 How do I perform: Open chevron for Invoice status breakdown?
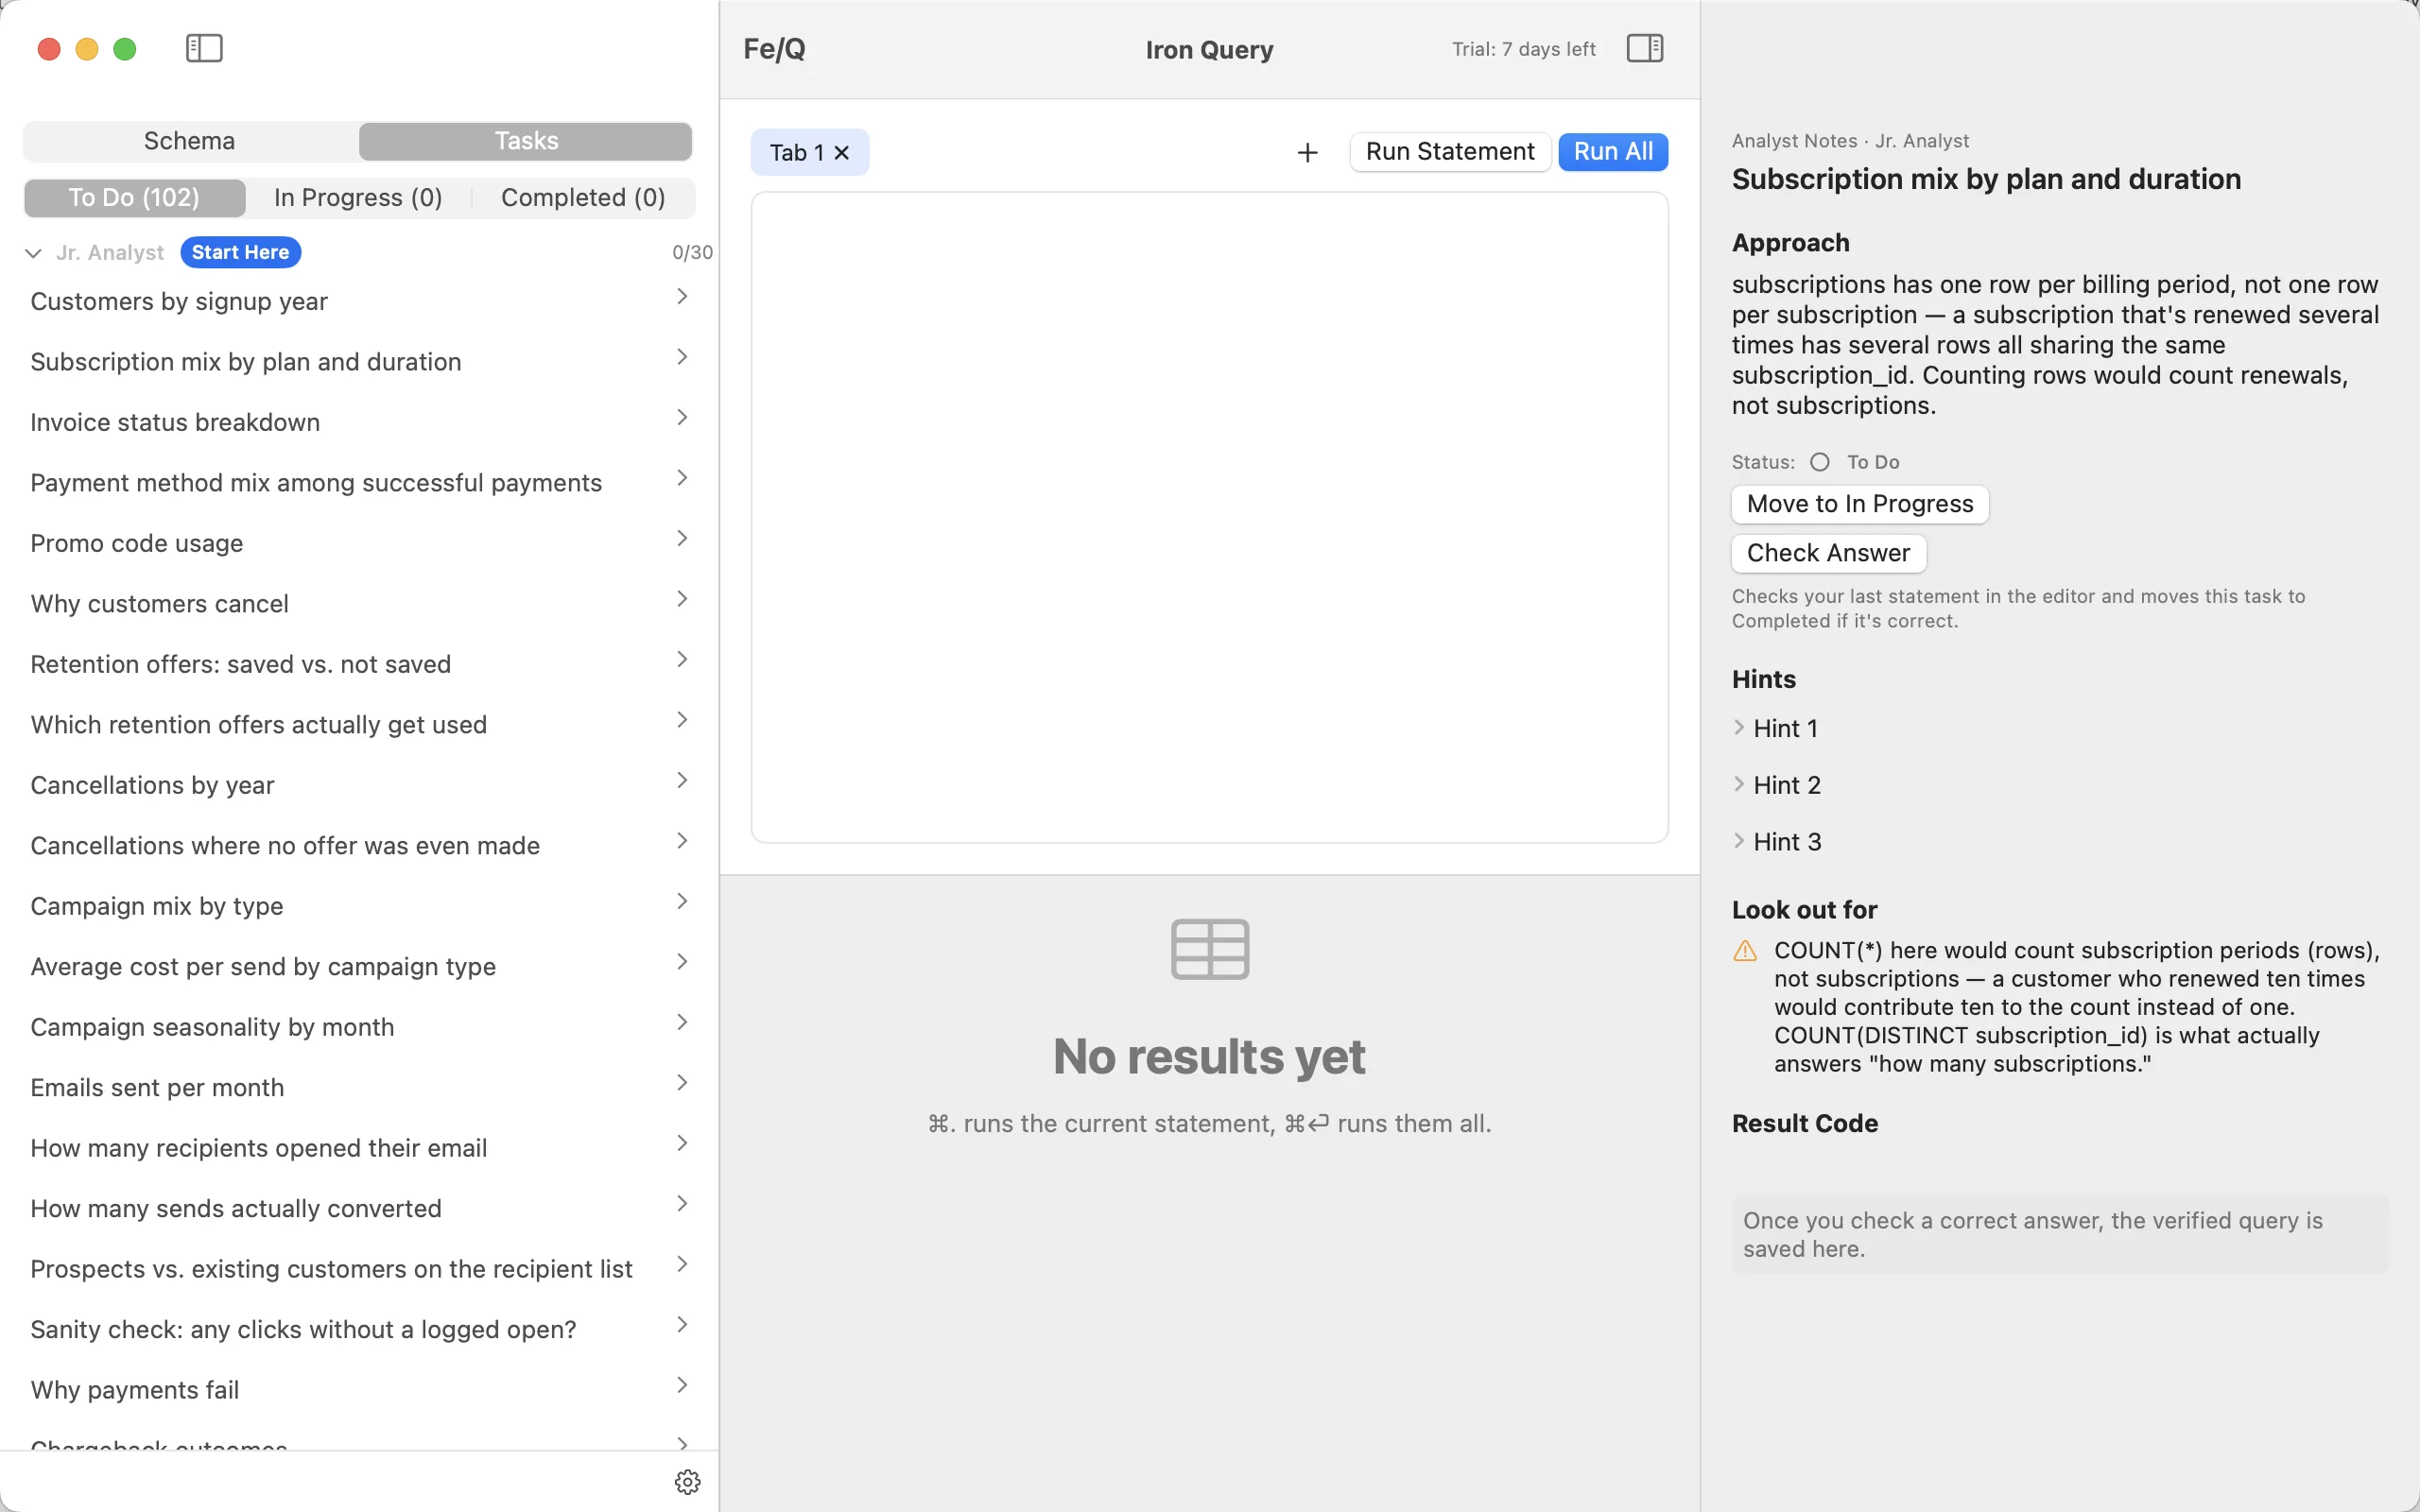click(x=682, y=417)
